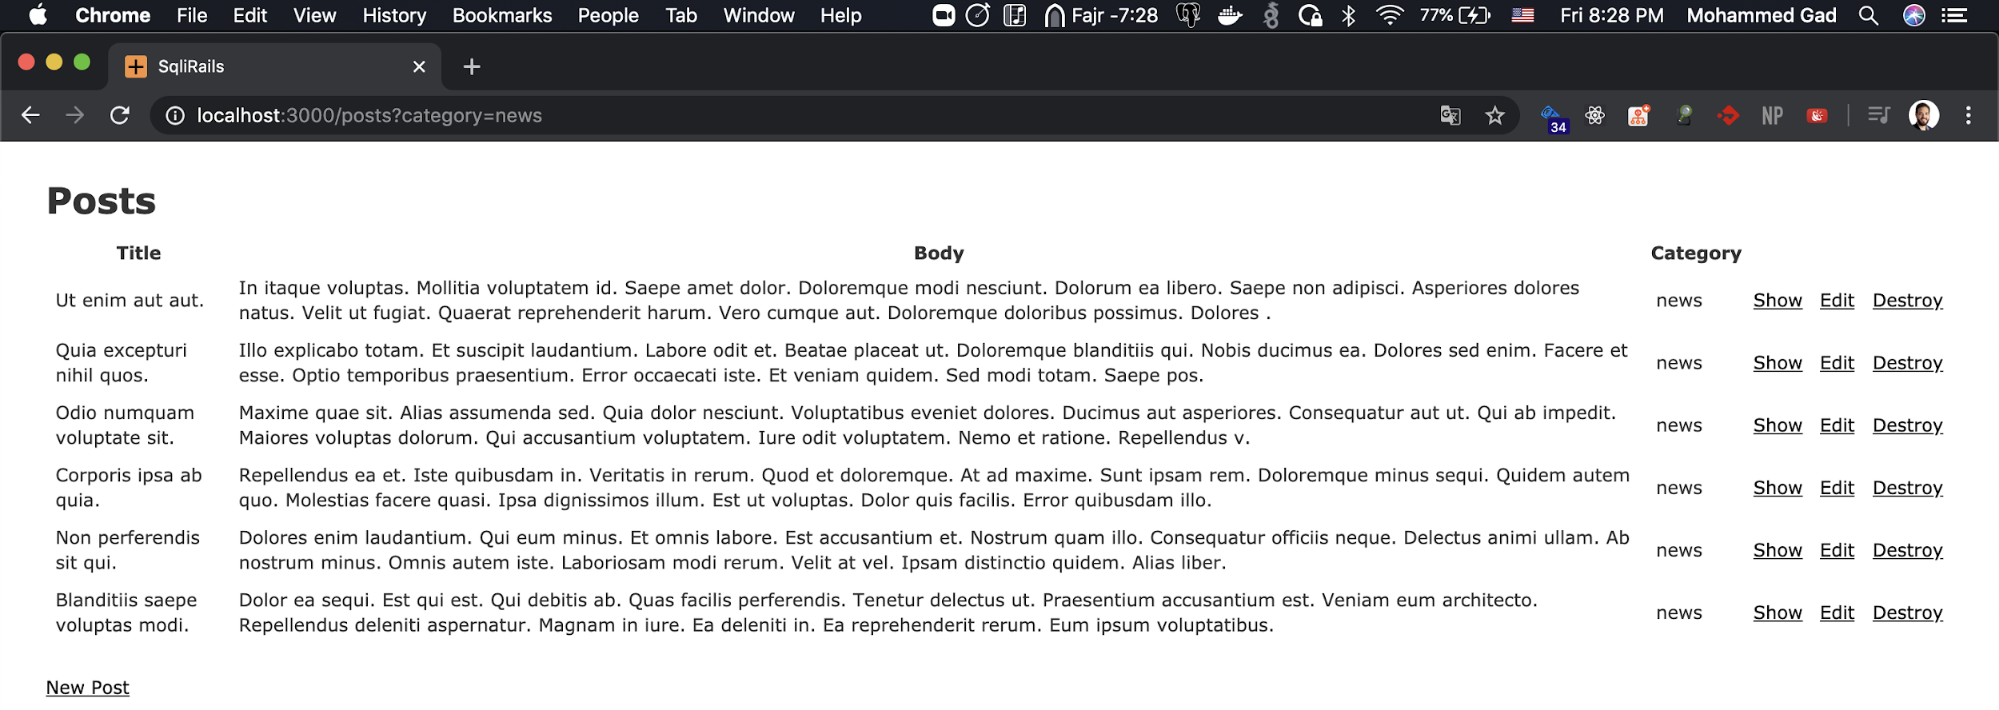Viewport: 1999px width, 710px height.
Task: Open Chrome's three-dot menu
Action: click(x=1968, y=116)
